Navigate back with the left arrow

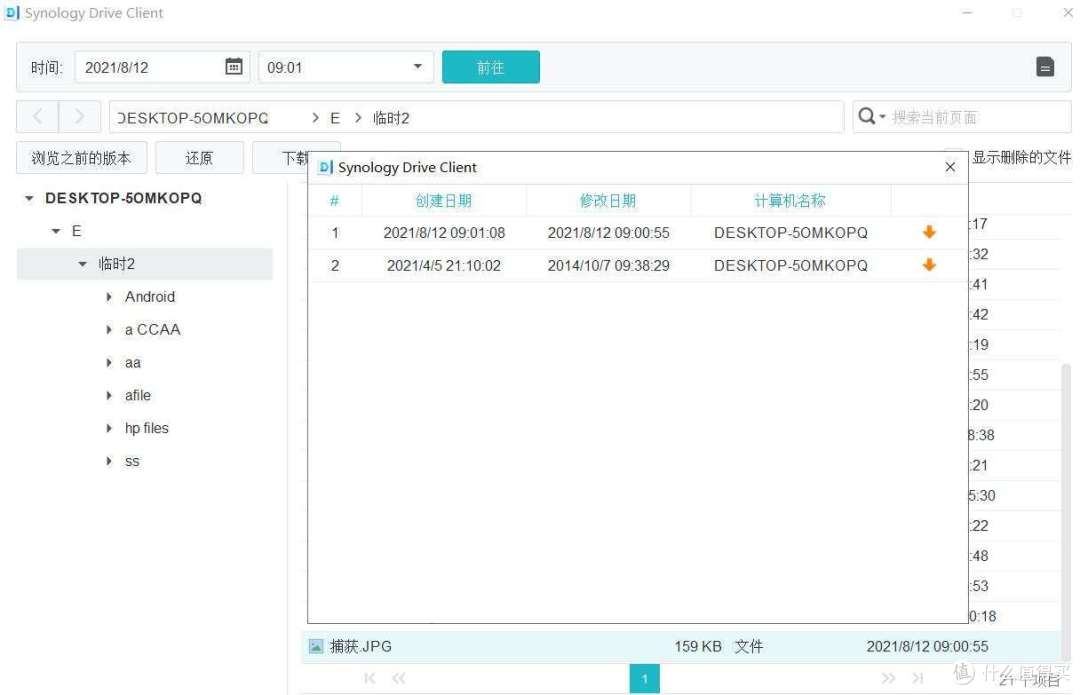click(x=38, y=116)
